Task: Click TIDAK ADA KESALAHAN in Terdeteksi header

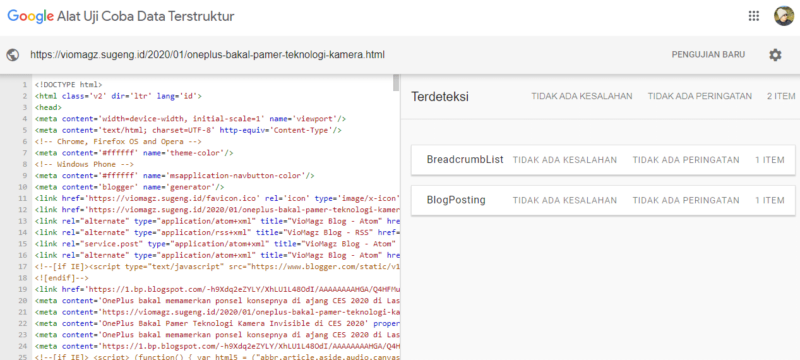Action: coord(582,96)
